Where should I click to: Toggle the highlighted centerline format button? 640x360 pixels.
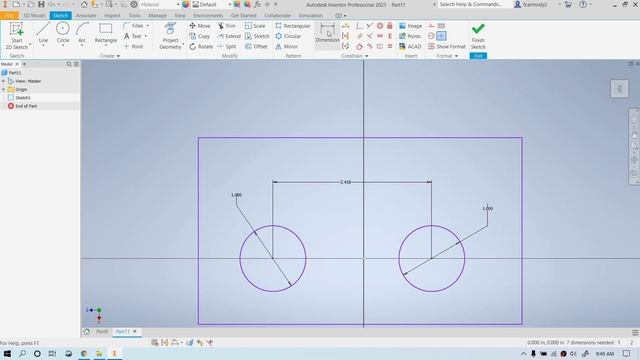(x=441, y=36)
